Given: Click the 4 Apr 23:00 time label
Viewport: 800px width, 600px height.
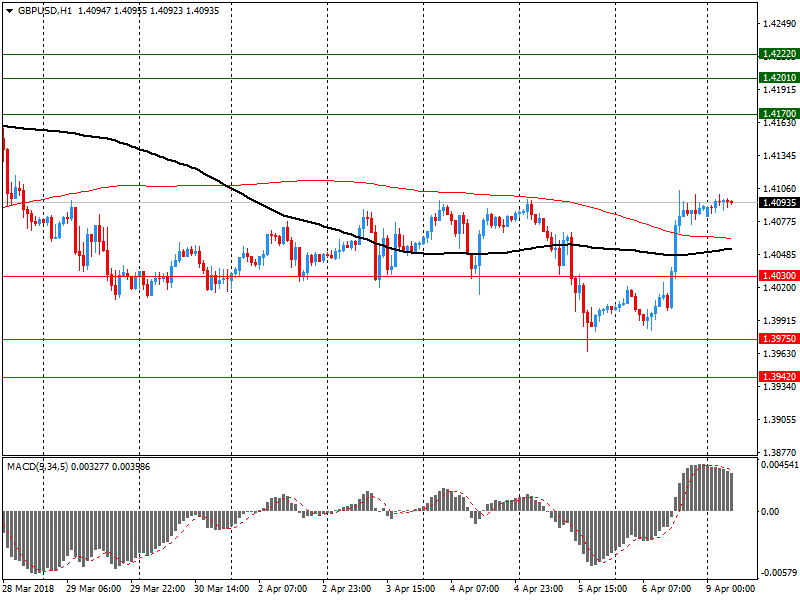Looking at the screenshot, I should coord(539,589).
